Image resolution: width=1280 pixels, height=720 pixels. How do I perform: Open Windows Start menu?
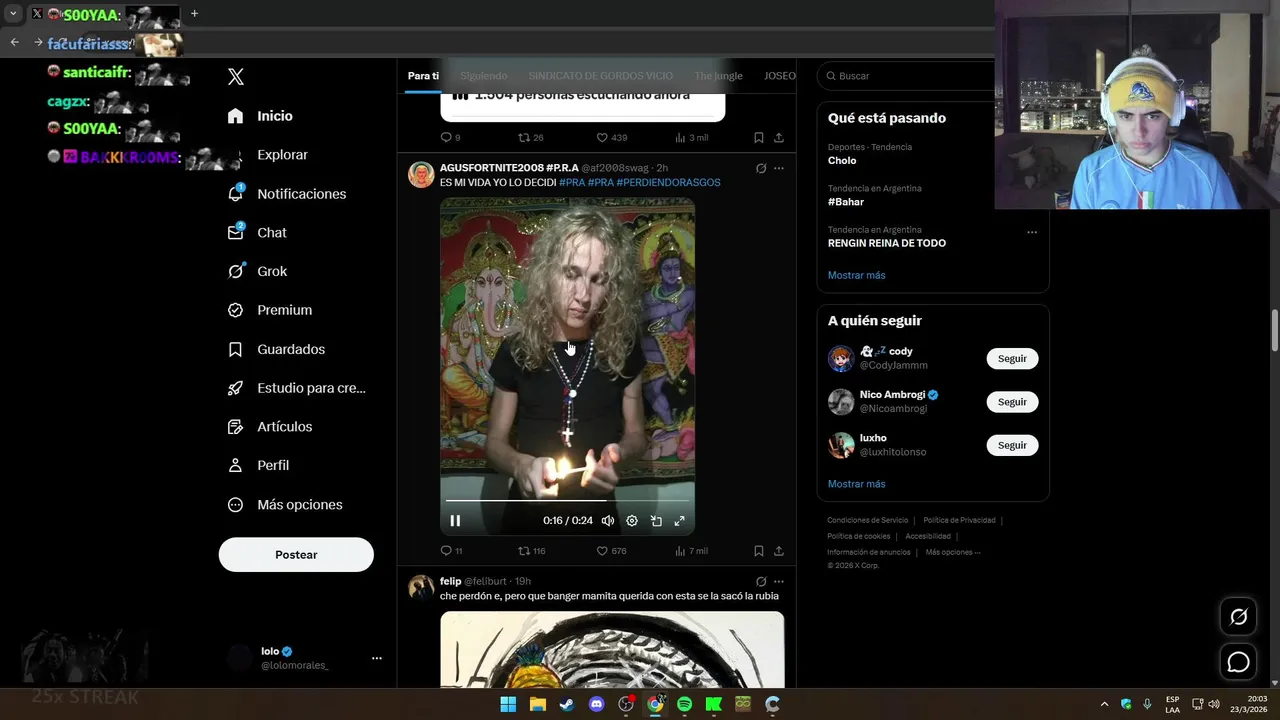[x=508, y=704]
